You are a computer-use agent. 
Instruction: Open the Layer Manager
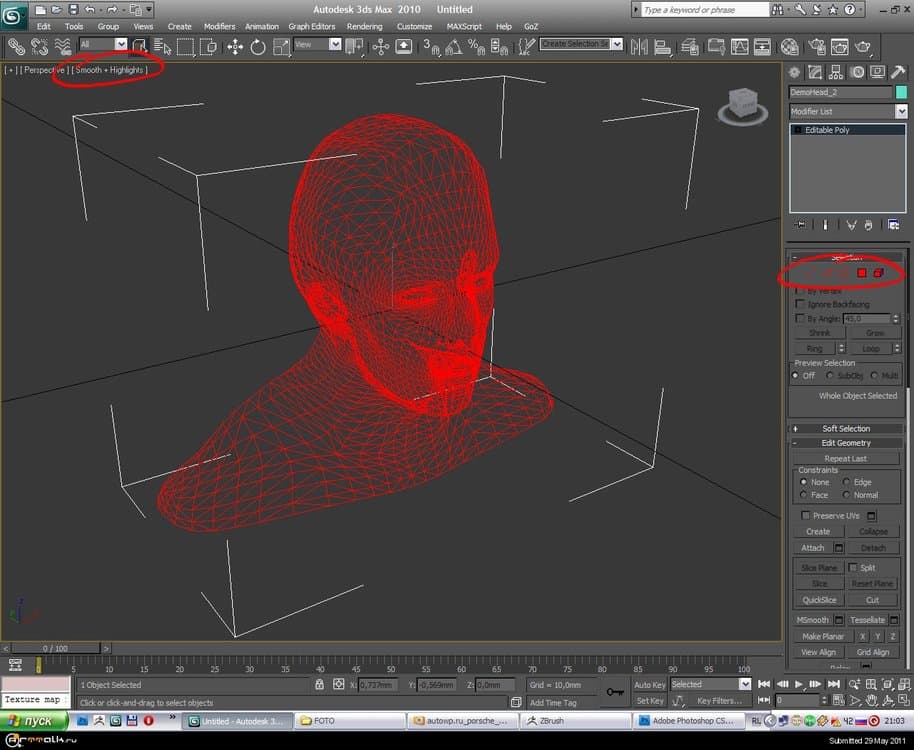pos(690,46)
